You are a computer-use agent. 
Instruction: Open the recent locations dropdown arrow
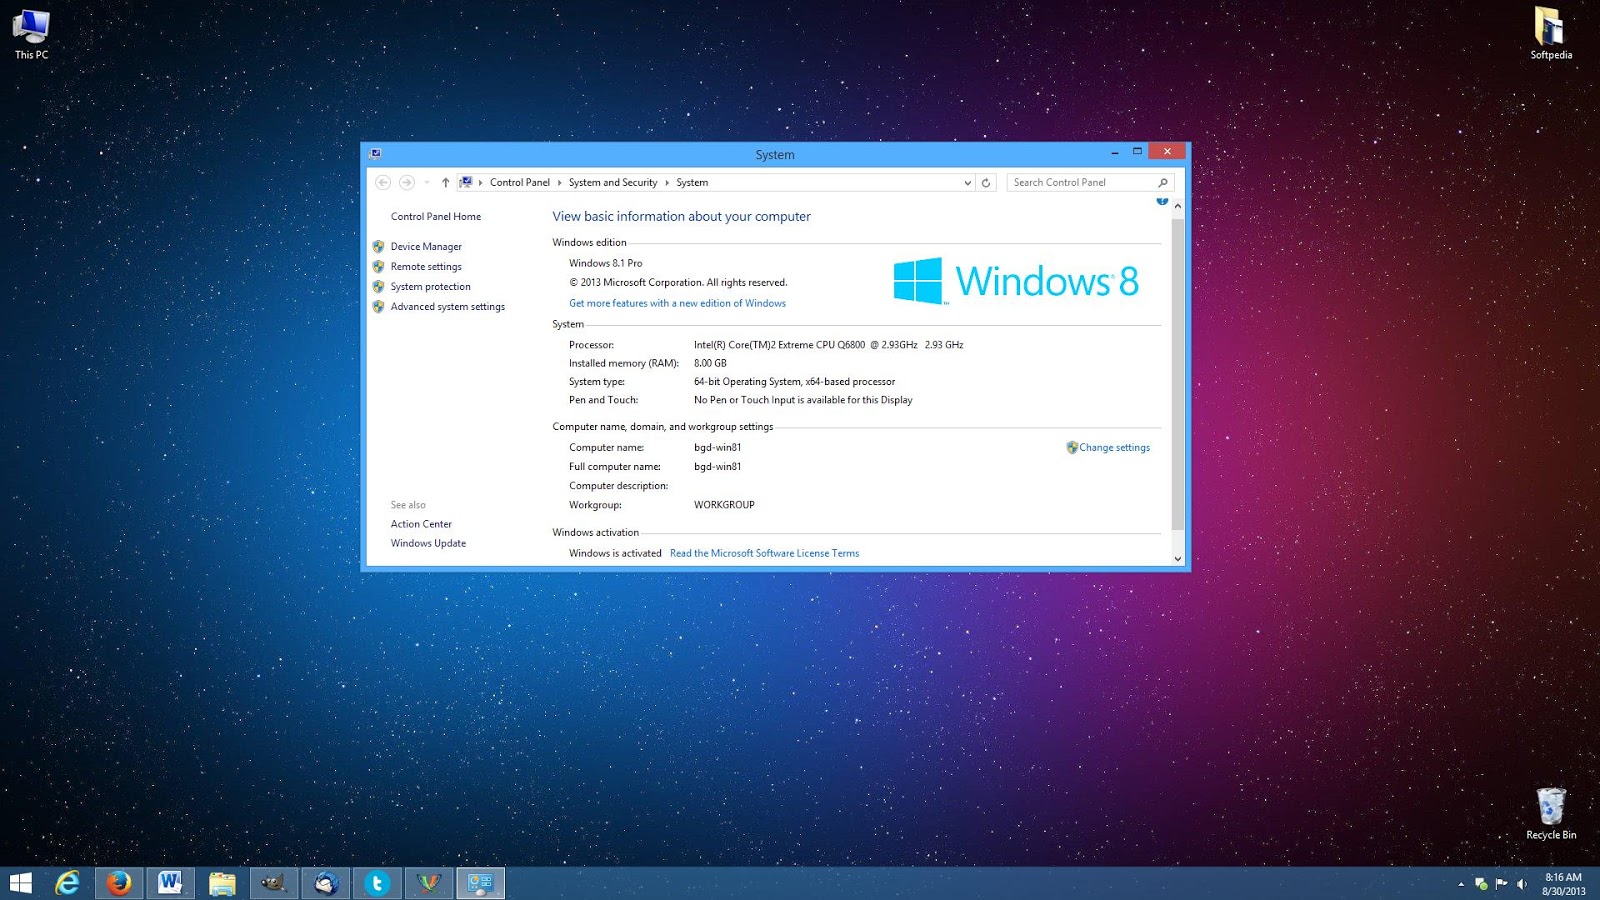pyautogui.click(x=427, y=182)
